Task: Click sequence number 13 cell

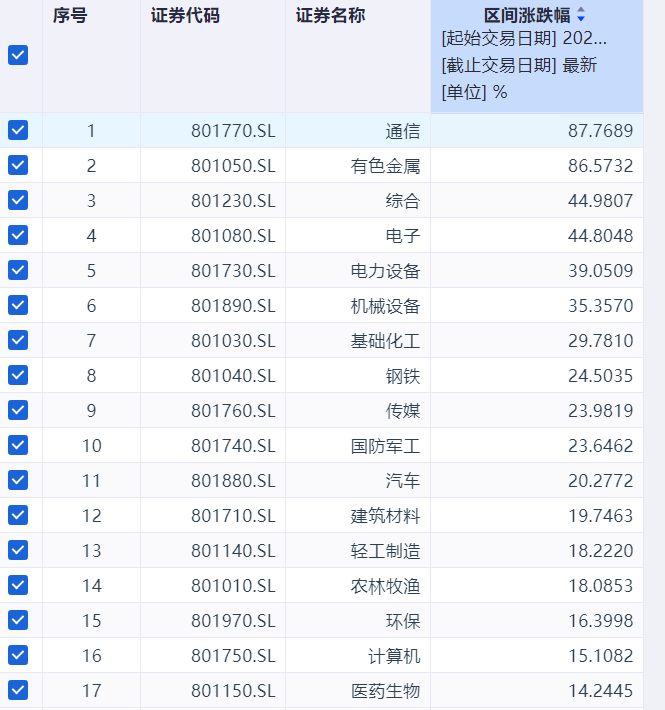Action: coord(91,551)
